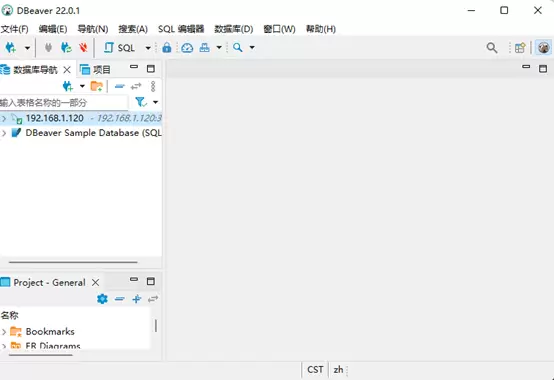The width and height of the screenshot is (554, 380).
Task: Close the Project - General tab
Action: pos(95,283)
